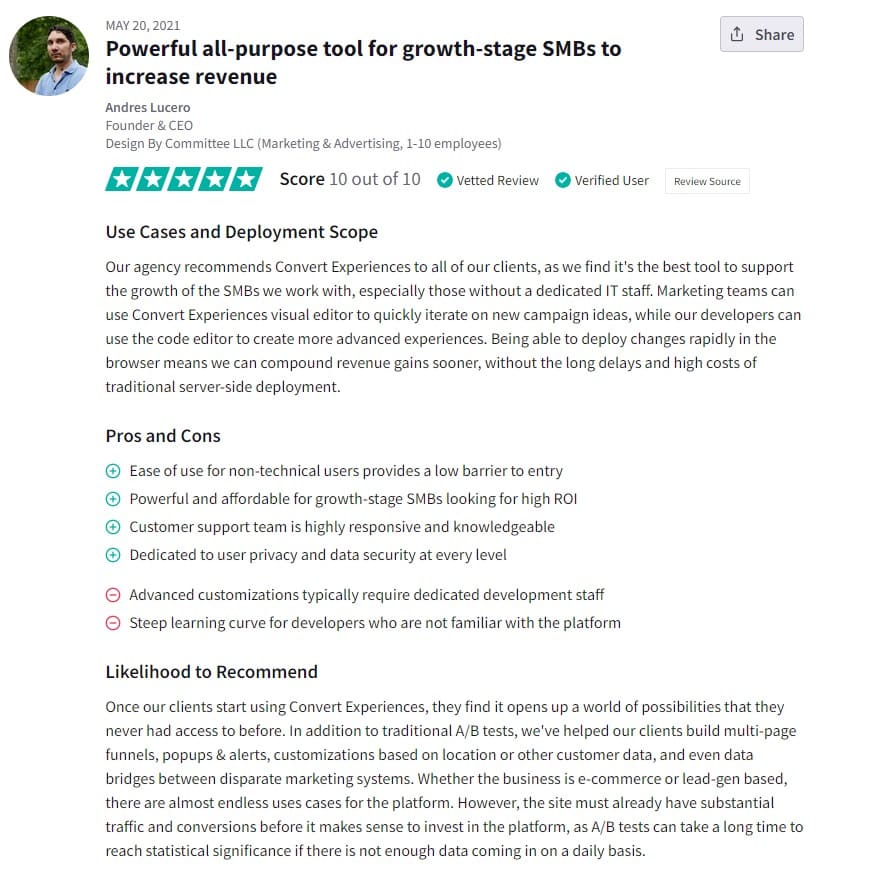Click the reviewer name Andres Lucero

point(148,107)
